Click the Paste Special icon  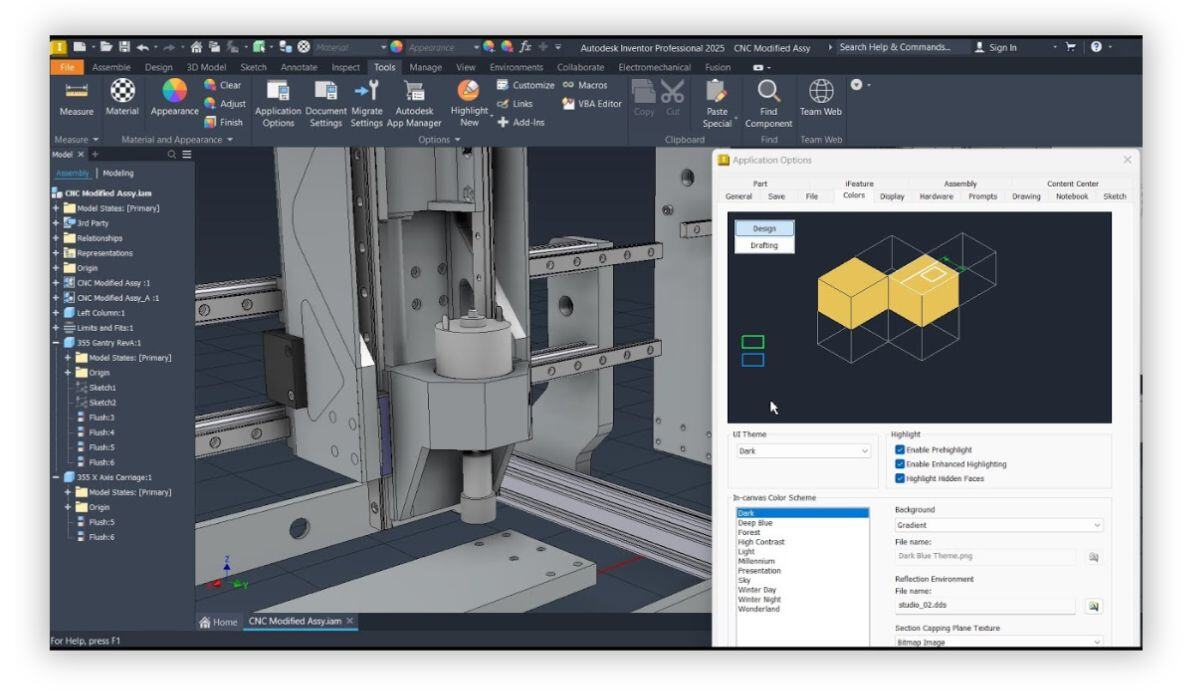pyautogui.click(x=717, y=91)
